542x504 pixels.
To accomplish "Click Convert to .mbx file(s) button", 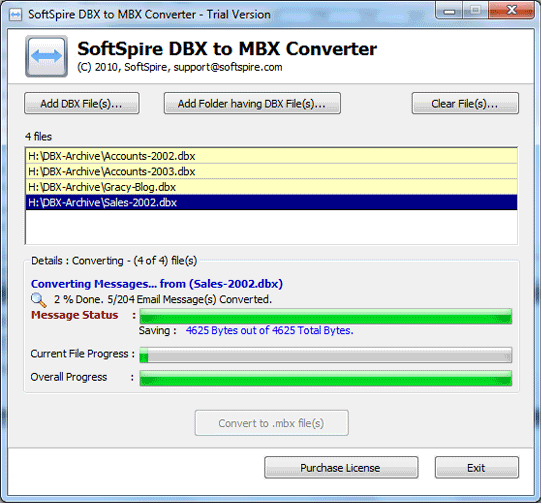I will (271, 423).
